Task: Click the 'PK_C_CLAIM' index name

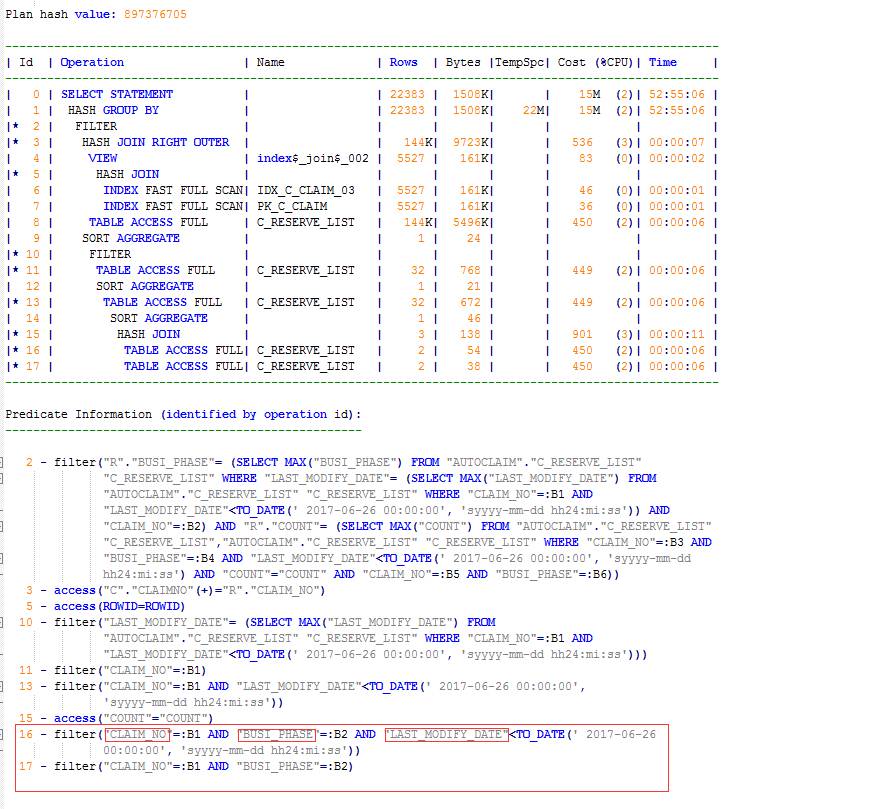Action: tap(291, 206)
